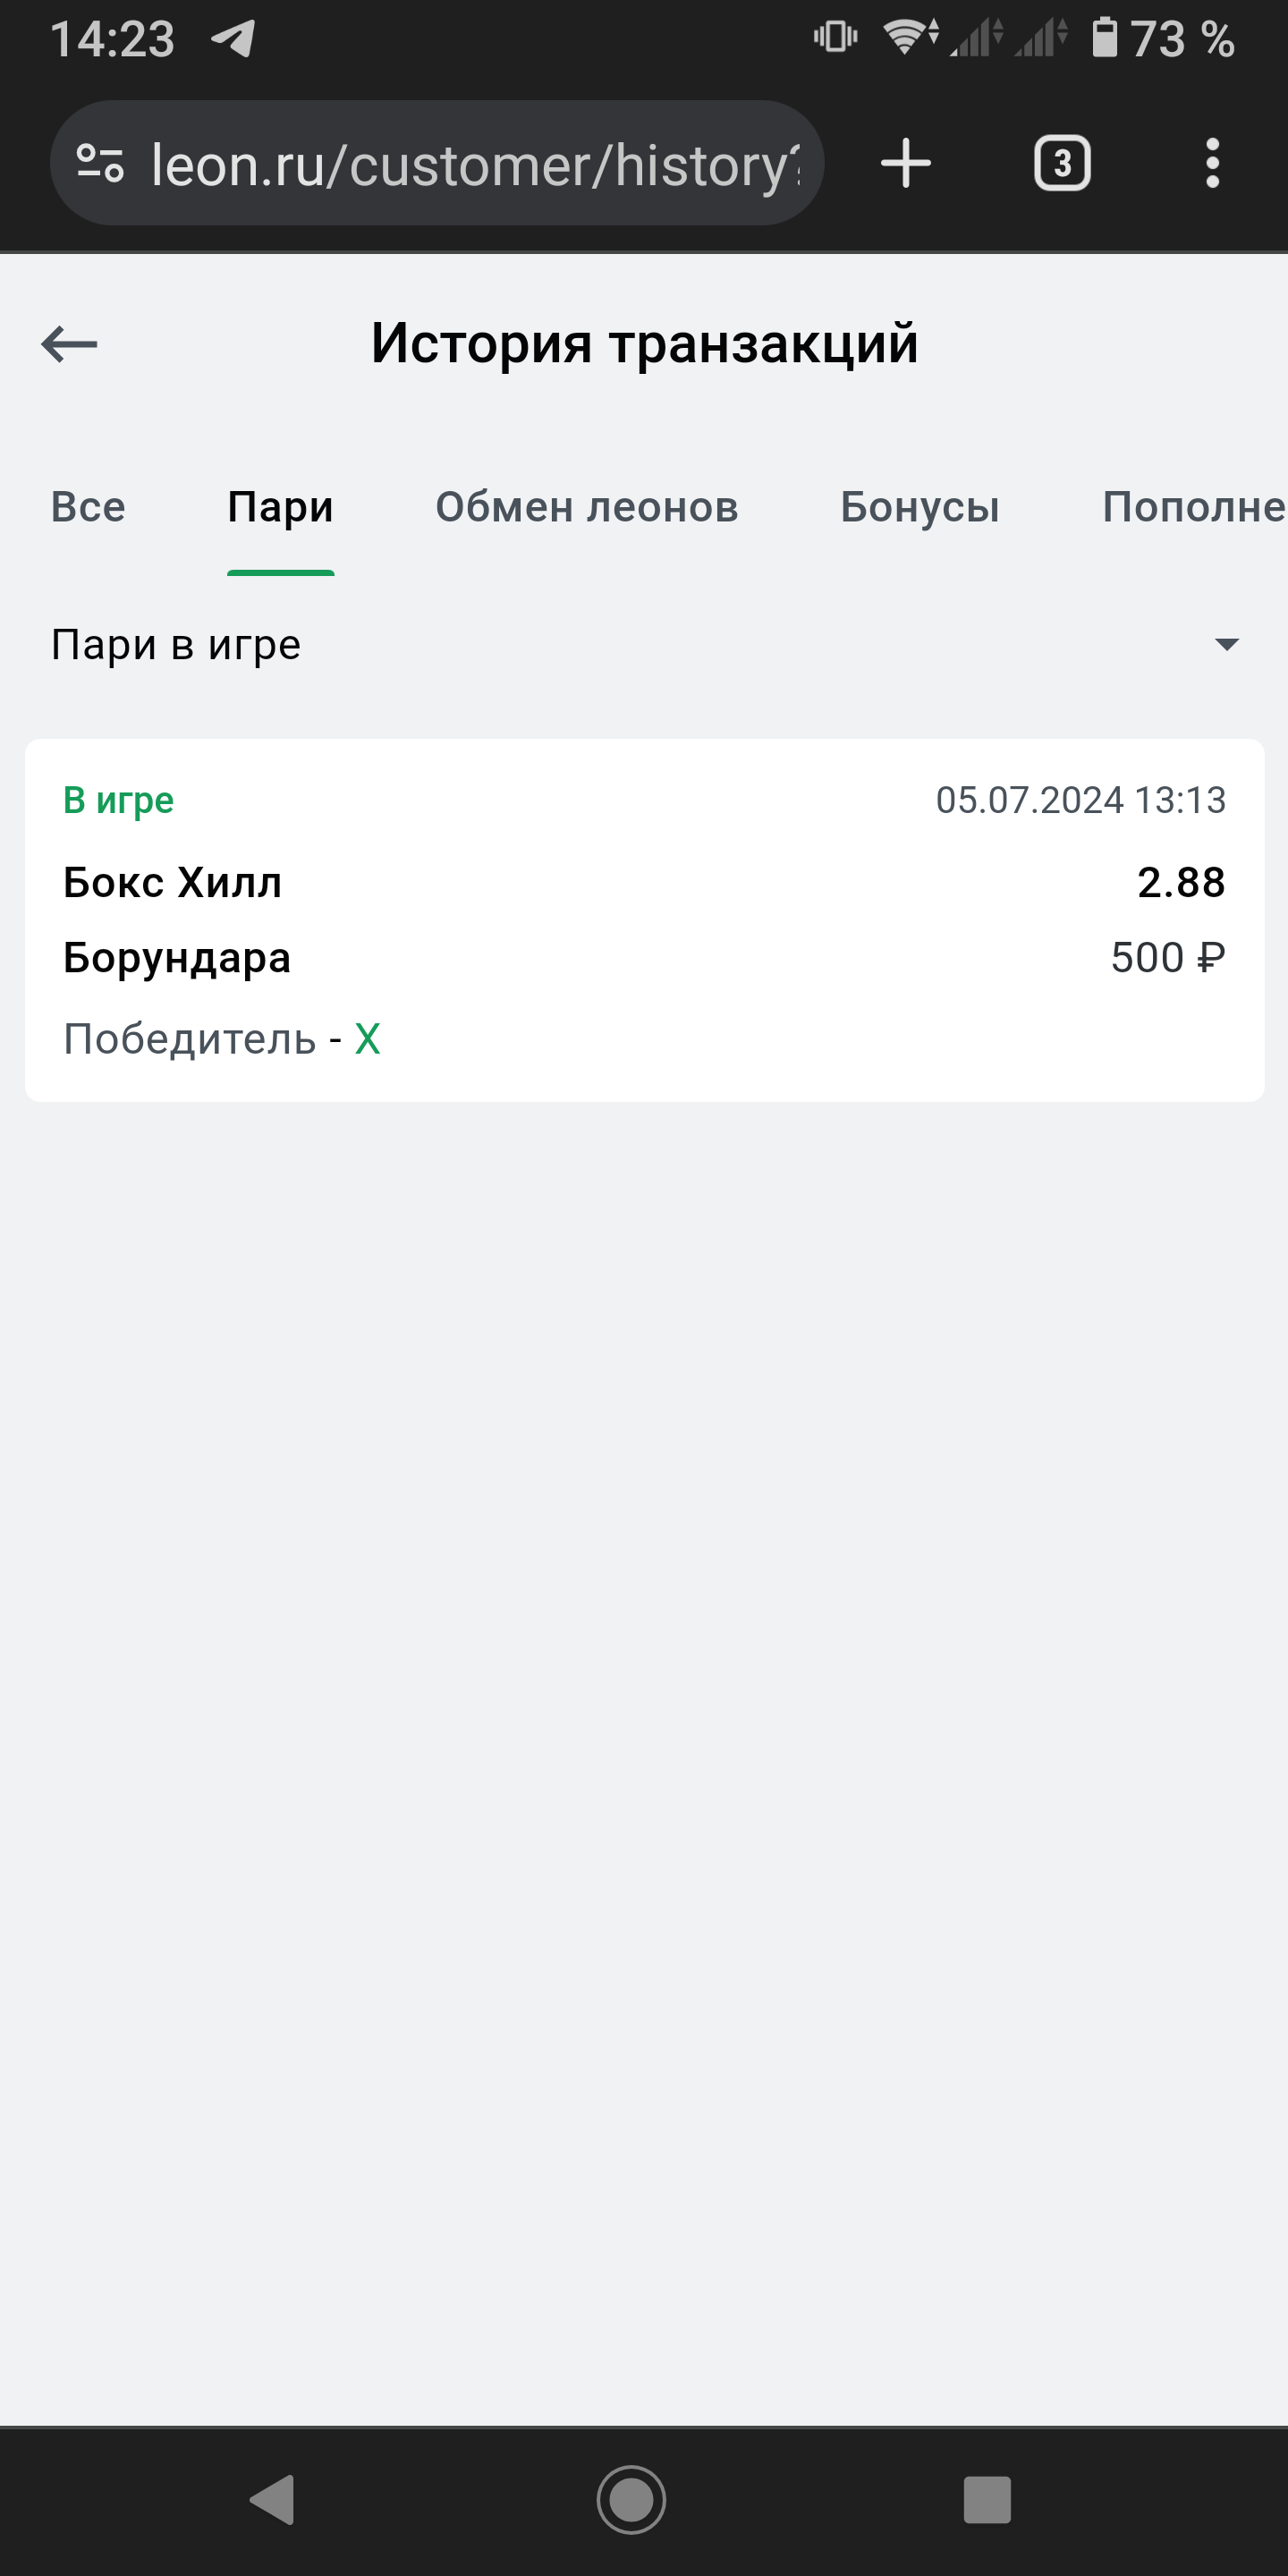Image resolution: width=1288 pixels, height=2576 pixels.
Task: Open the browser three-dot menu
Action: pos(1212,164)
